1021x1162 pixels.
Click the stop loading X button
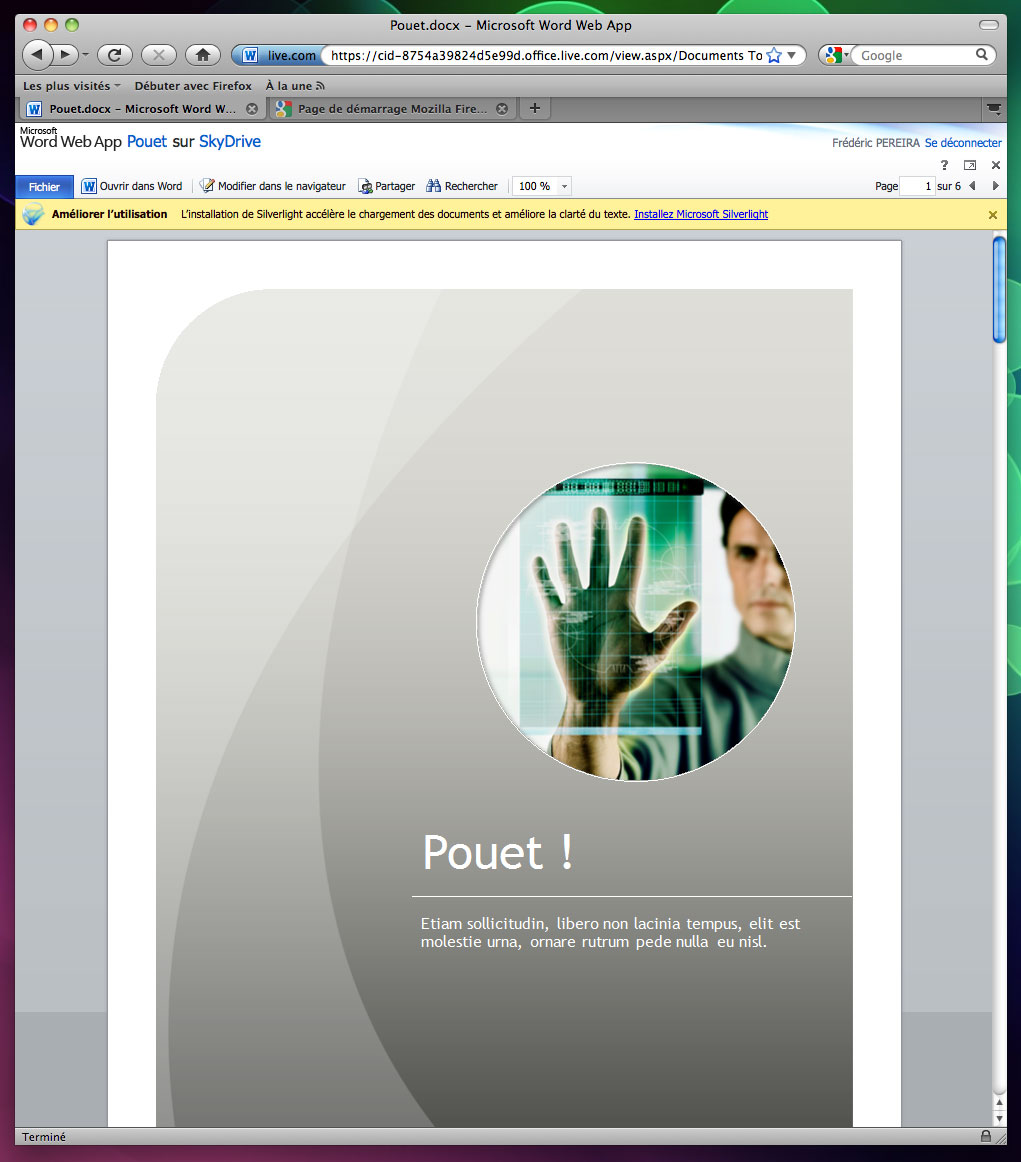(159, 55)
